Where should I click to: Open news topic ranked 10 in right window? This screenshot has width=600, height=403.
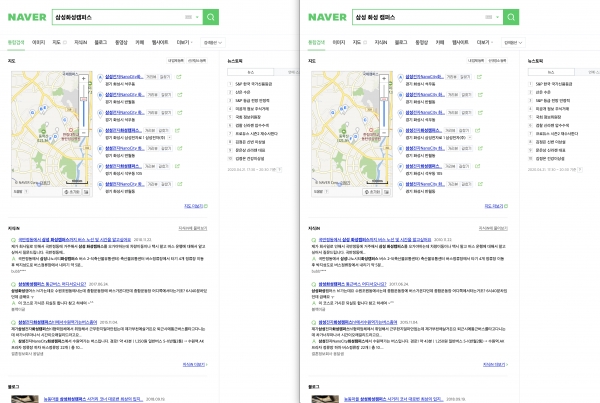pyautogui.click(x=550, y=158)
